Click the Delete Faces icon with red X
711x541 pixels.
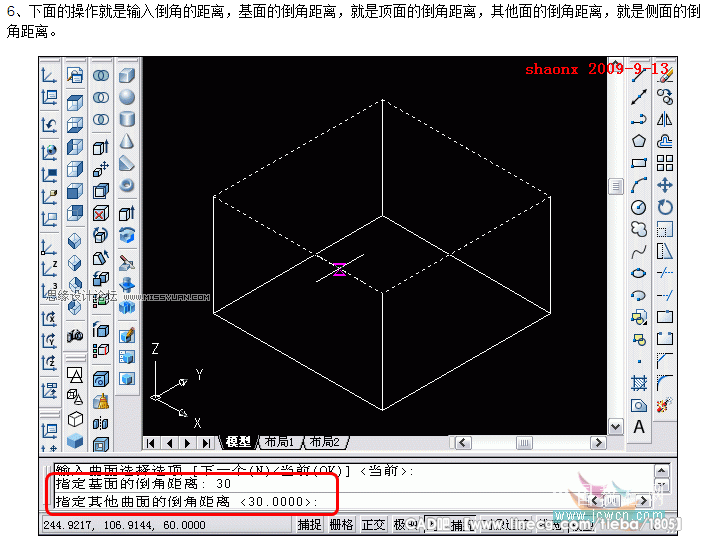click(x=101, y=213)
